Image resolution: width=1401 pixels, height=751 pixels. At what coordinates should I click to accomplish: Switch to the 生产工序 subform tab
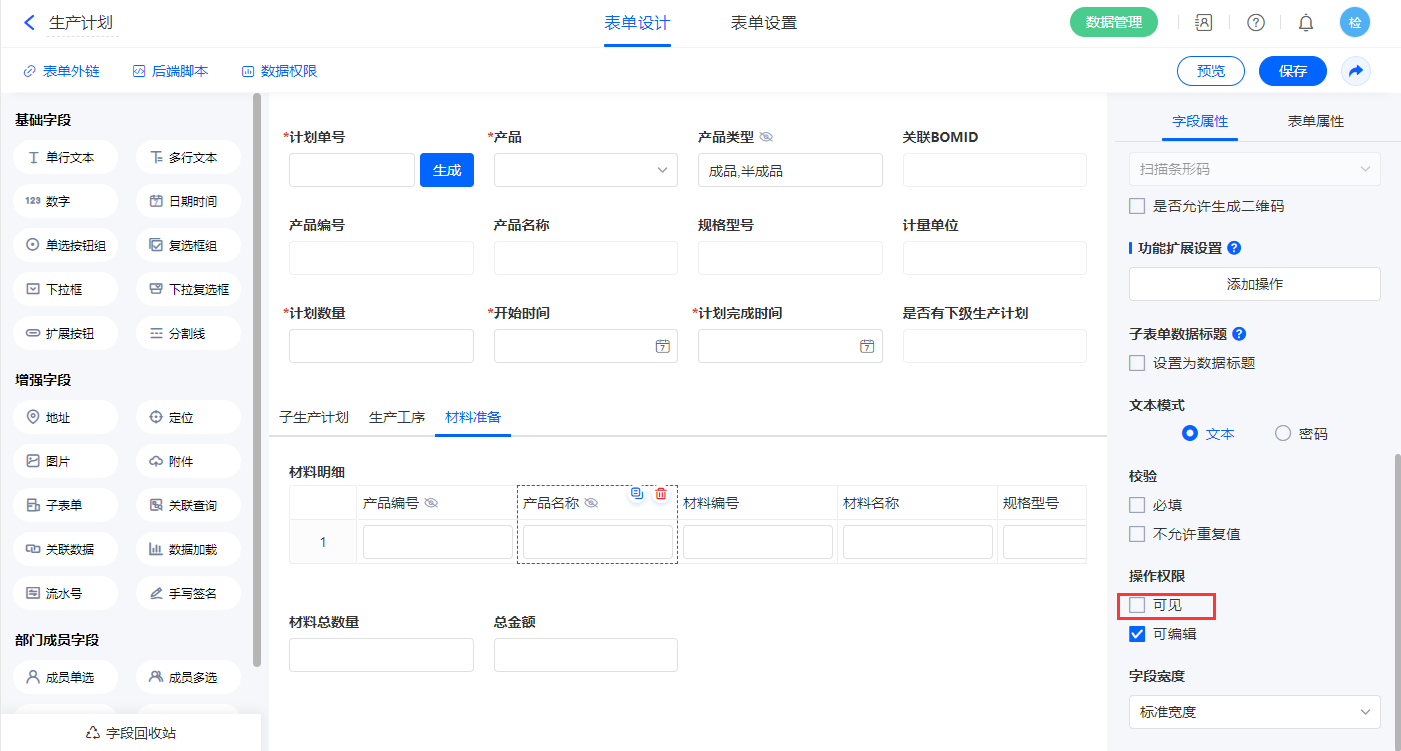(x=397, y=417)
